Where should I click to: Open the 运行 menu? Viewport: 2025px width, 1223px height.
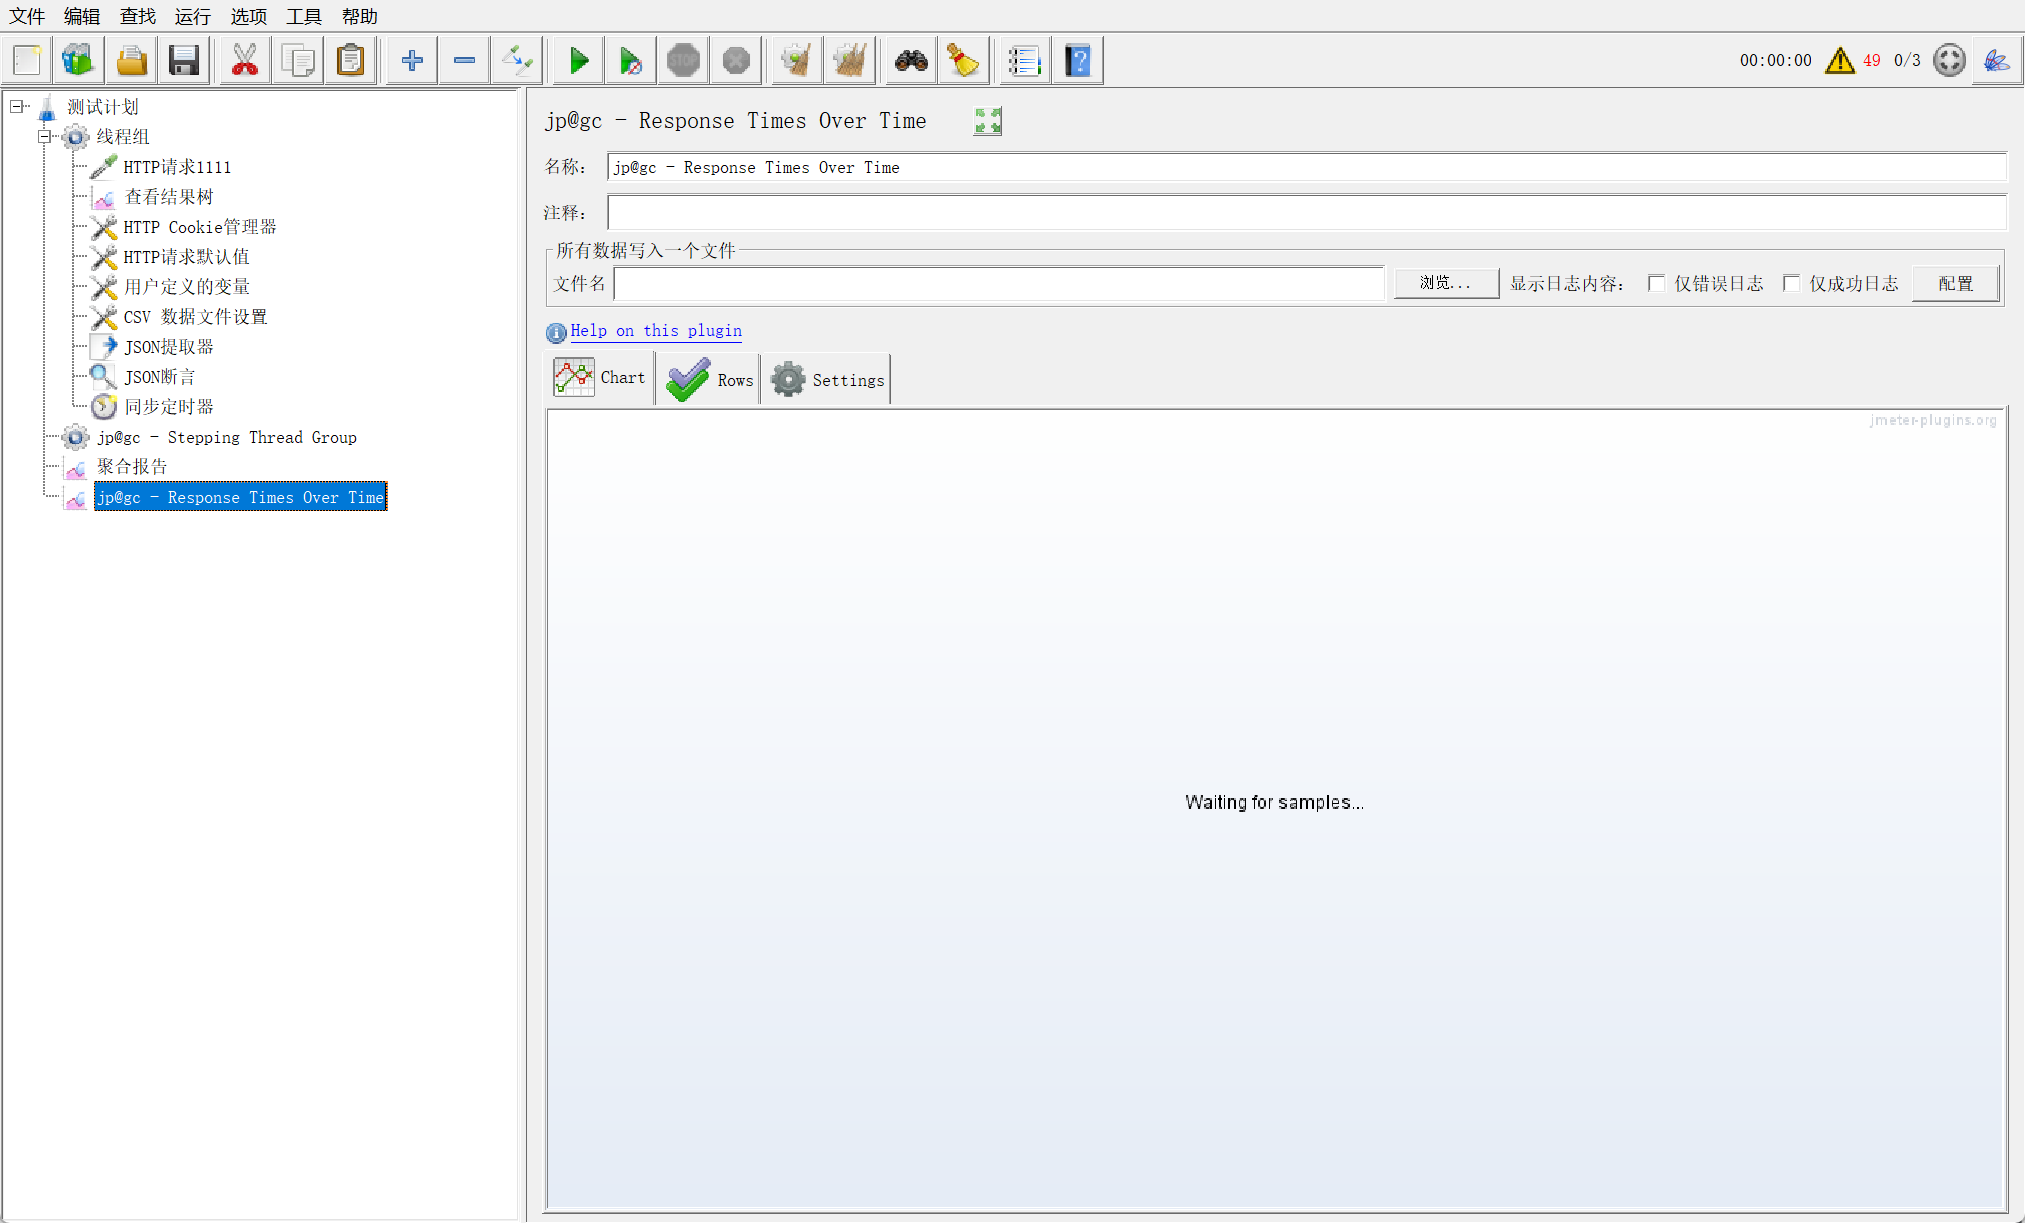click(x=193, y=16)
